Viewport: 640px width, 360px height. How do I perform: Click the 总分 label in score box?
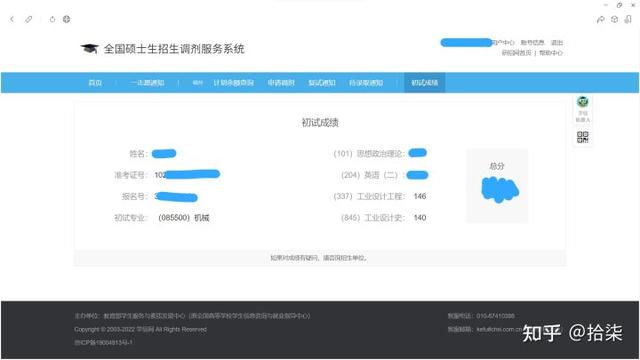[x=497, y=166]
